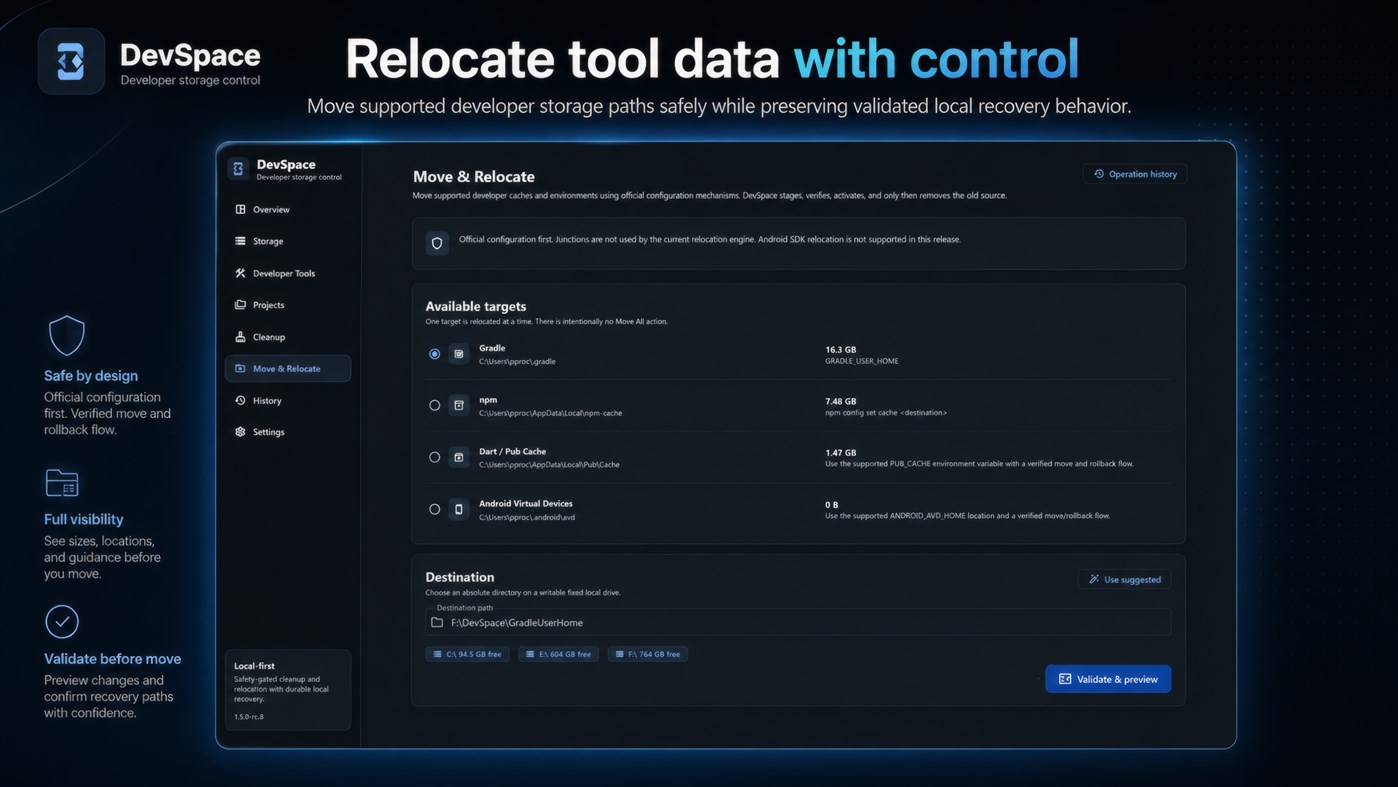The image size is (1398, 787).
Task: Click the small DevSpace logo in the sidebar
Action: (x=238, y=169)
